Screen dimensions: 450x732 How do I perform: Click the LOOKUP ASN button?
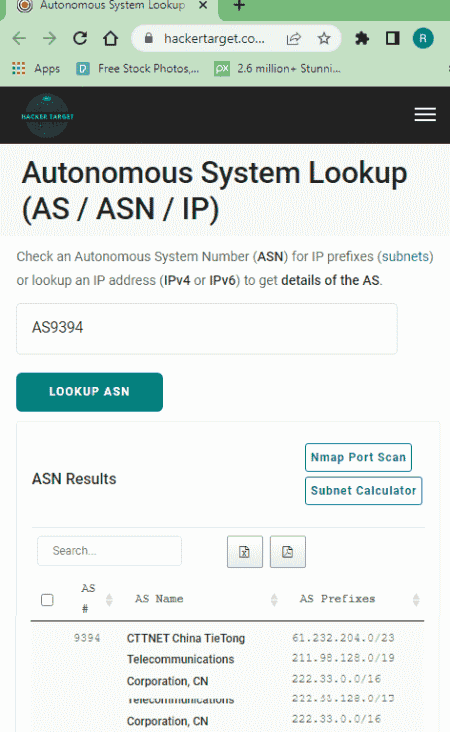(90, 392)
